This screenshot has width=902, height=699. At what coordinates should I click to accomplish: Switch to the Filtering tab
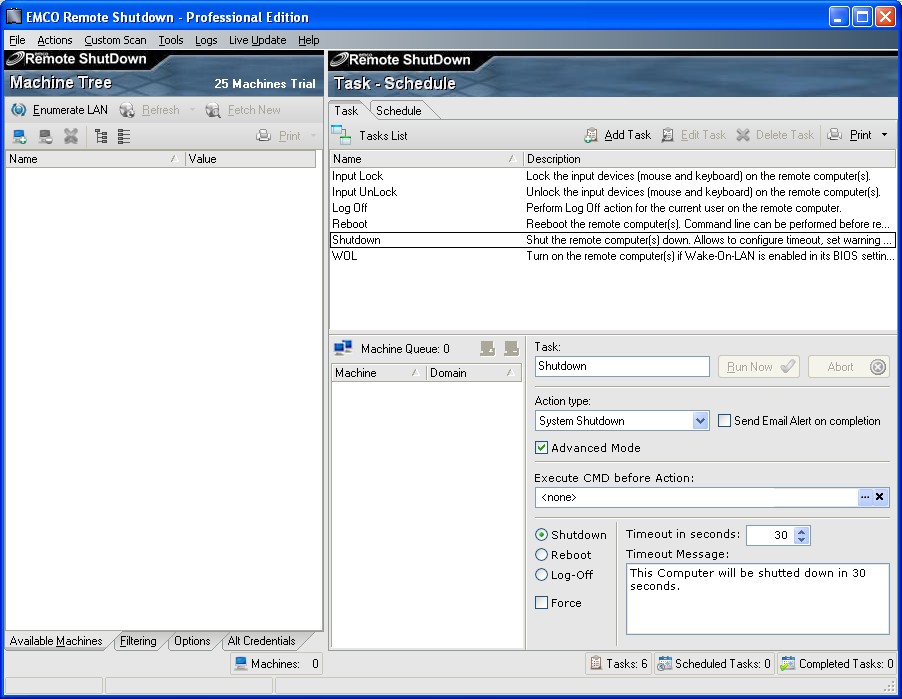click(138, 640)
